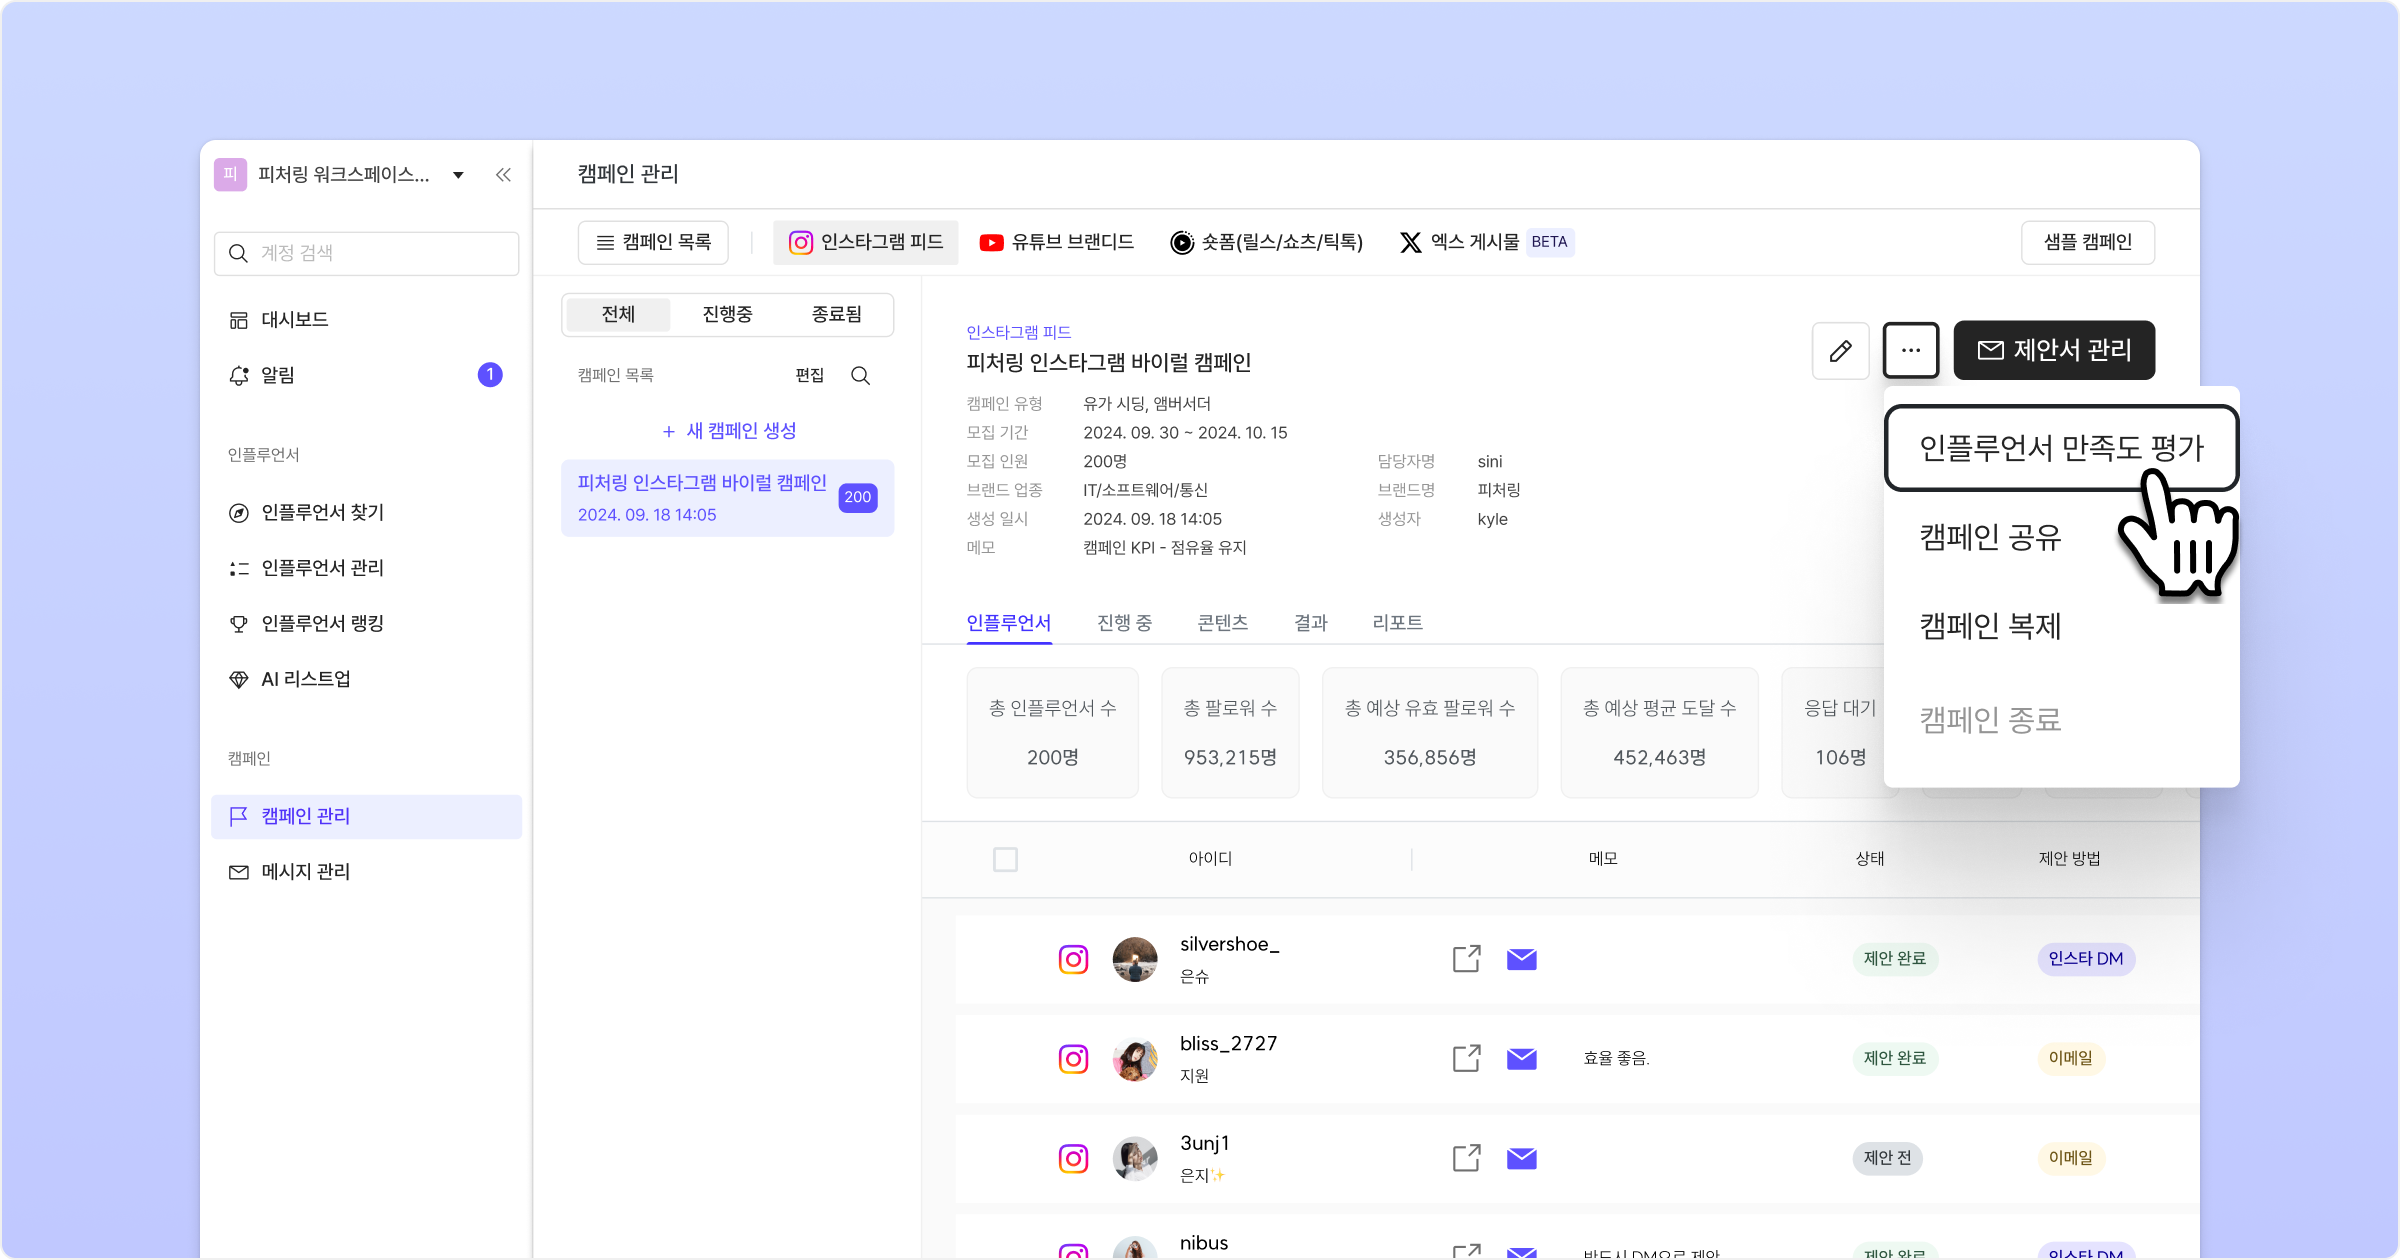Click the 새 캠페인 생성 link
Image resolution: width=2400 pixels, height=1260 pixels.
tap(729, 431)
